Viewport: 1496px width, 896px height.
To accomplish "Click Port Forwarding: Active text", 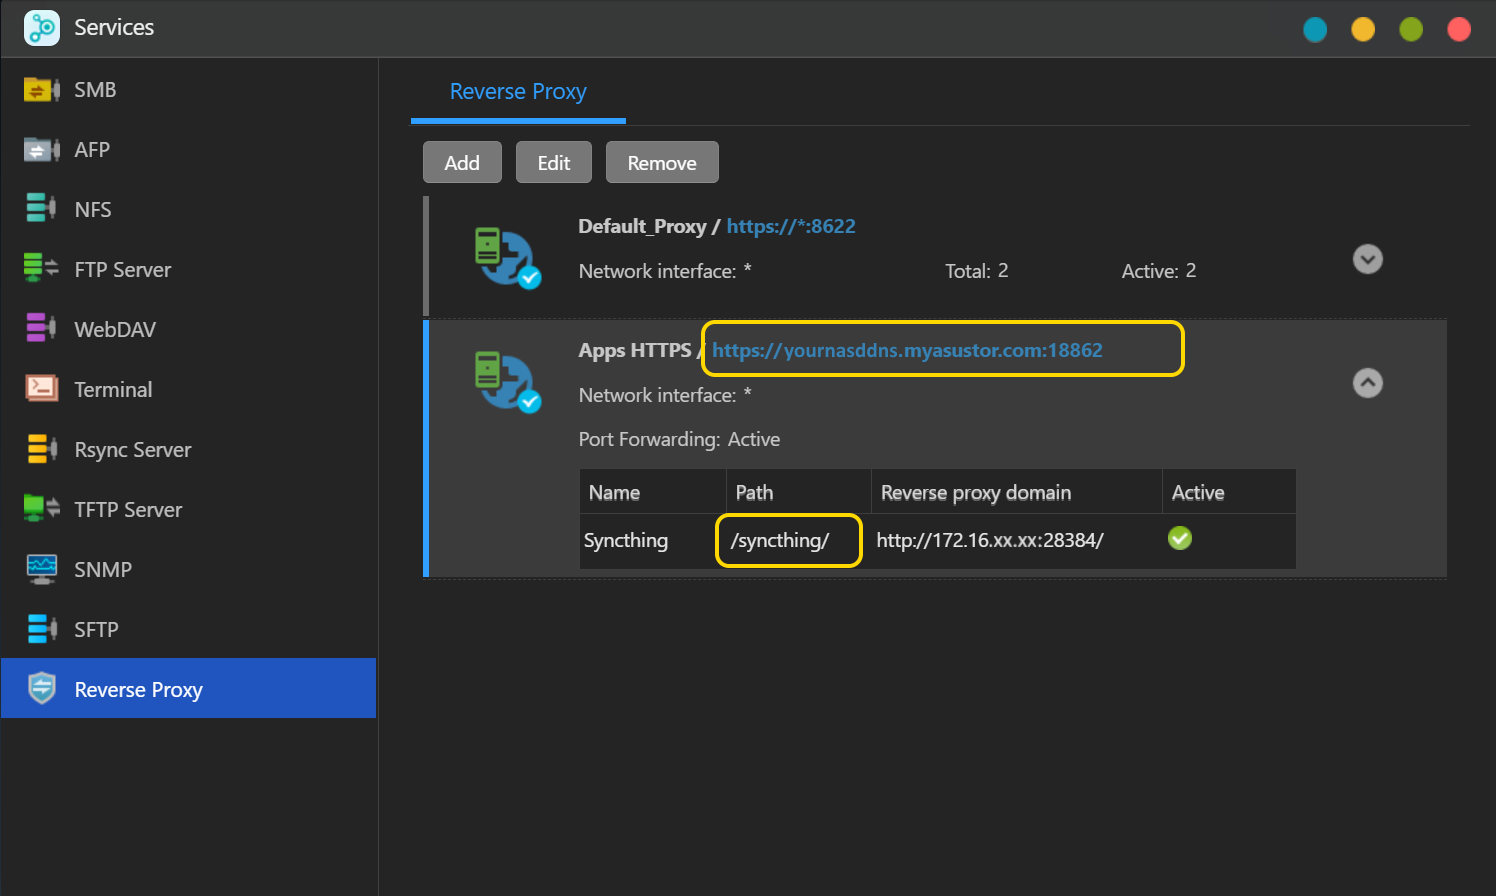I will pos(679,439).
